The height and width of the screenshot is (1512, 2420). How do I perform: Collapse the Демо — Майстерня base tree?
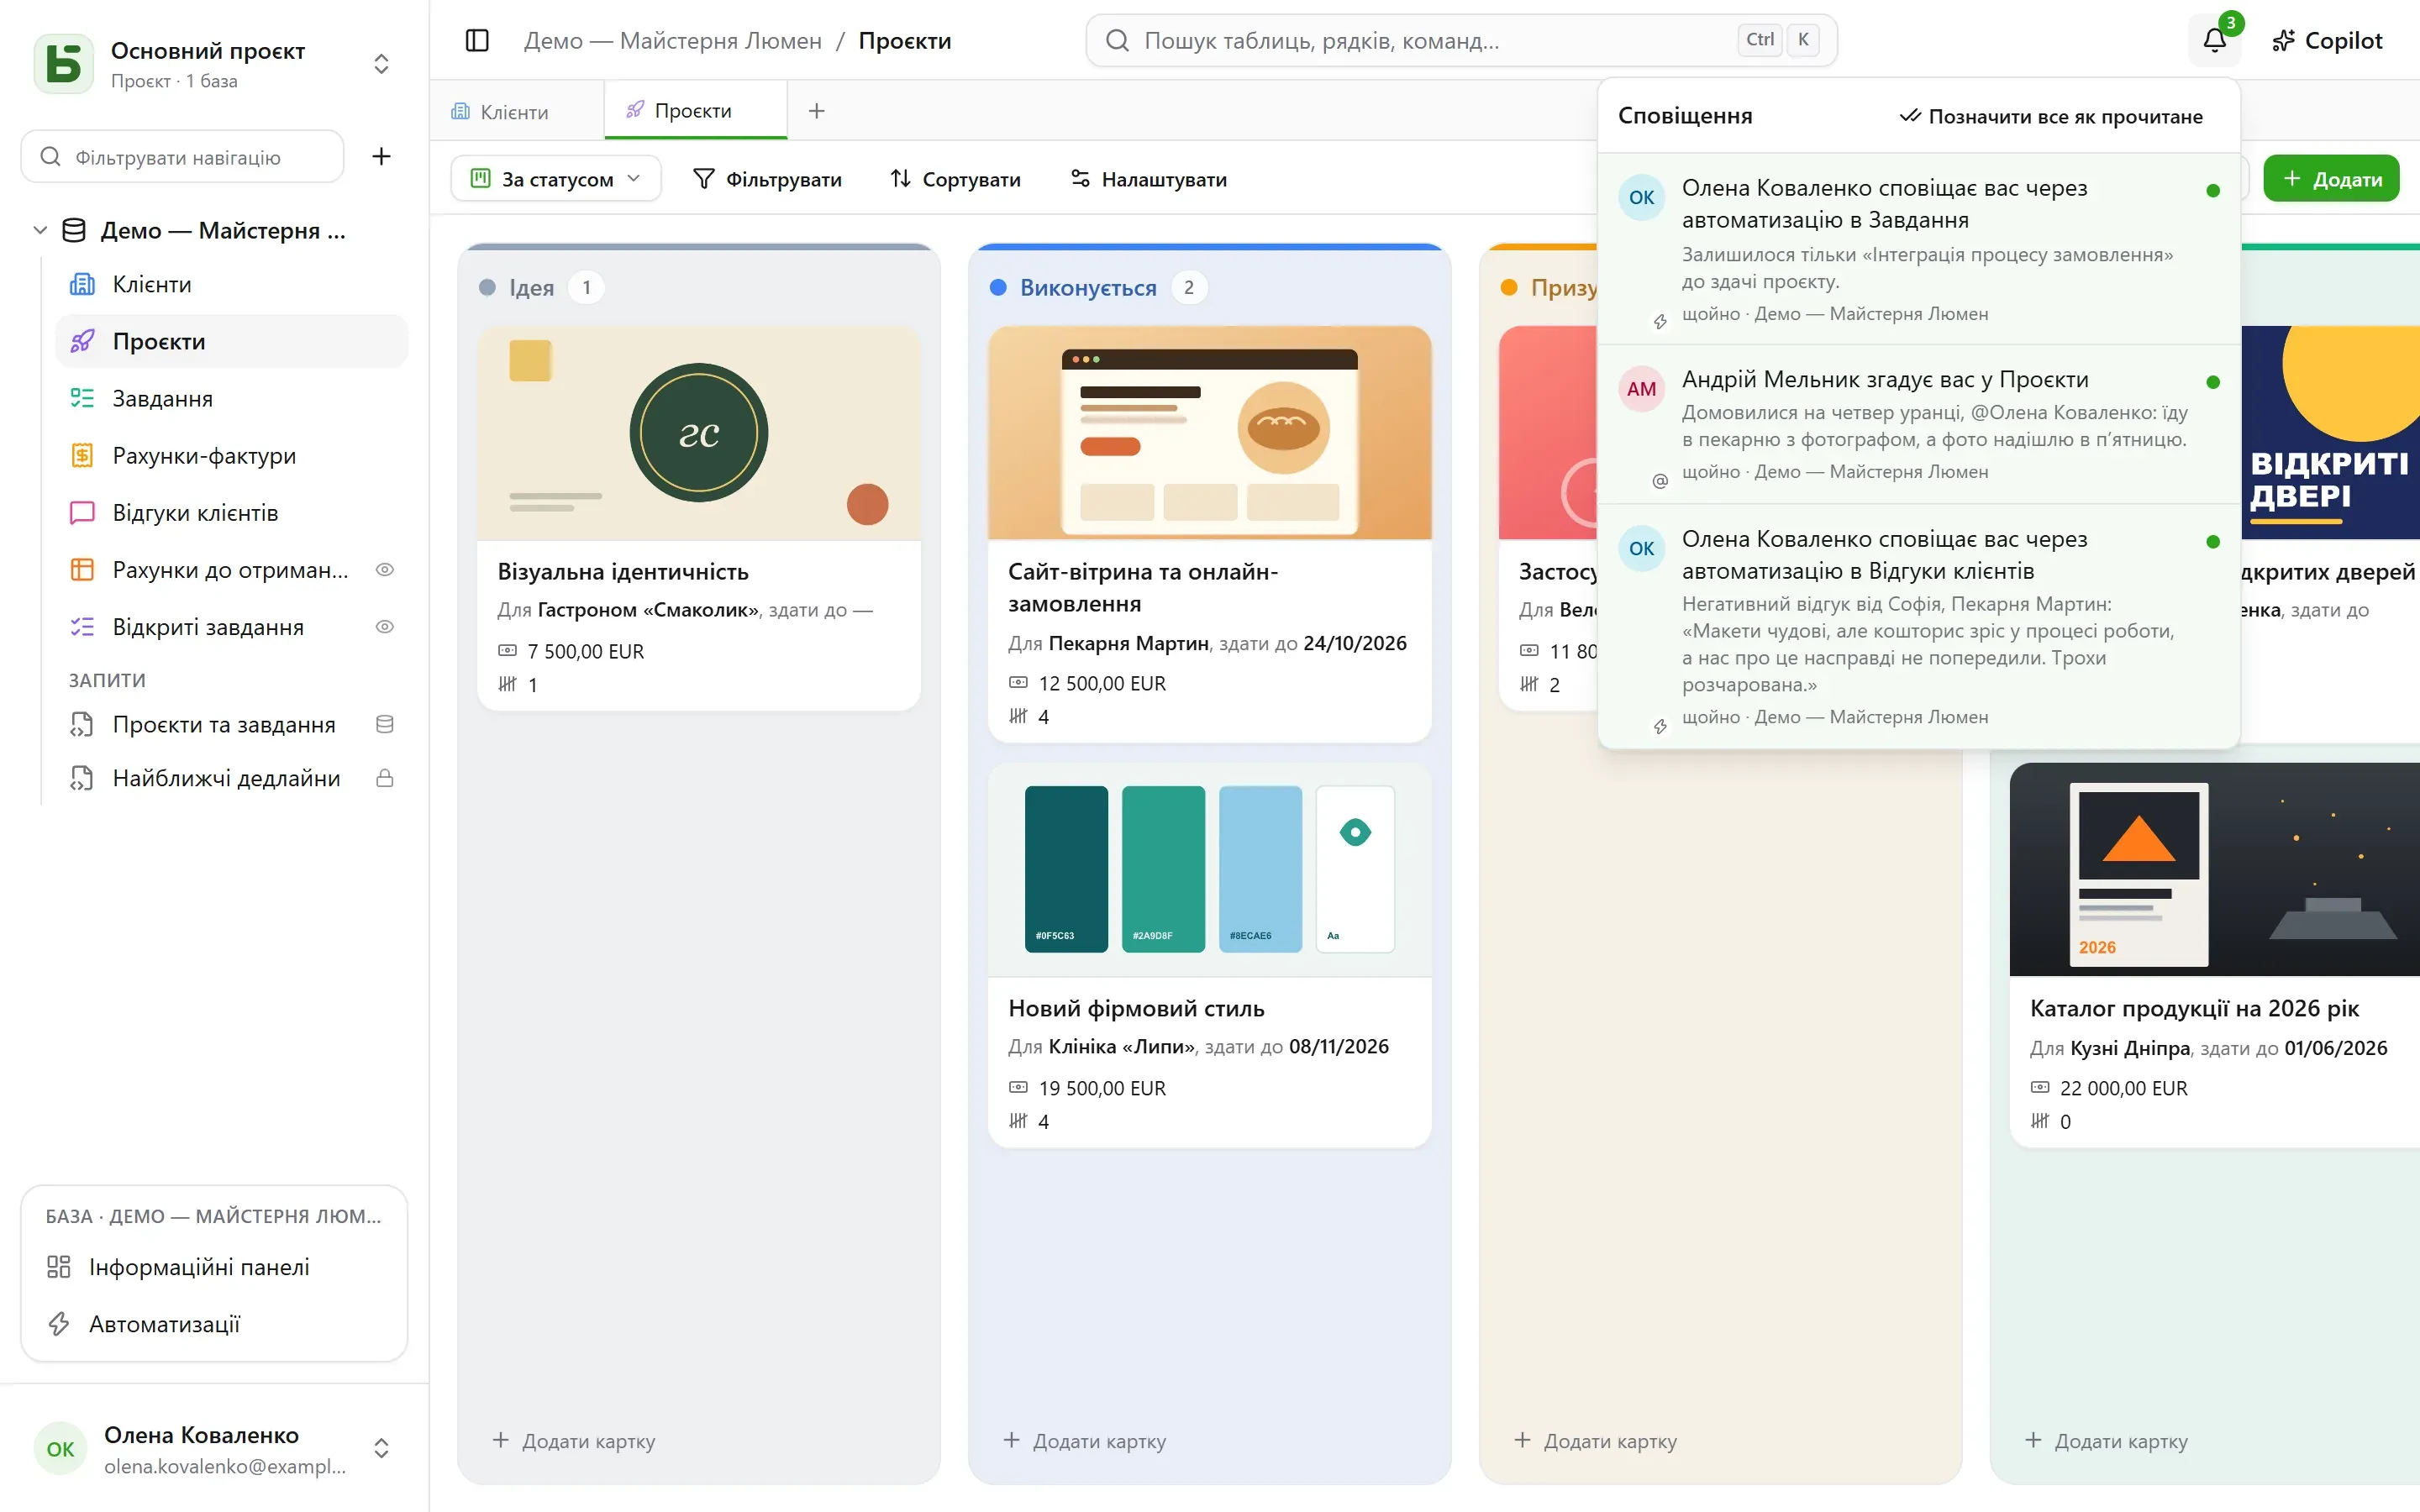[x=40, y=230]
